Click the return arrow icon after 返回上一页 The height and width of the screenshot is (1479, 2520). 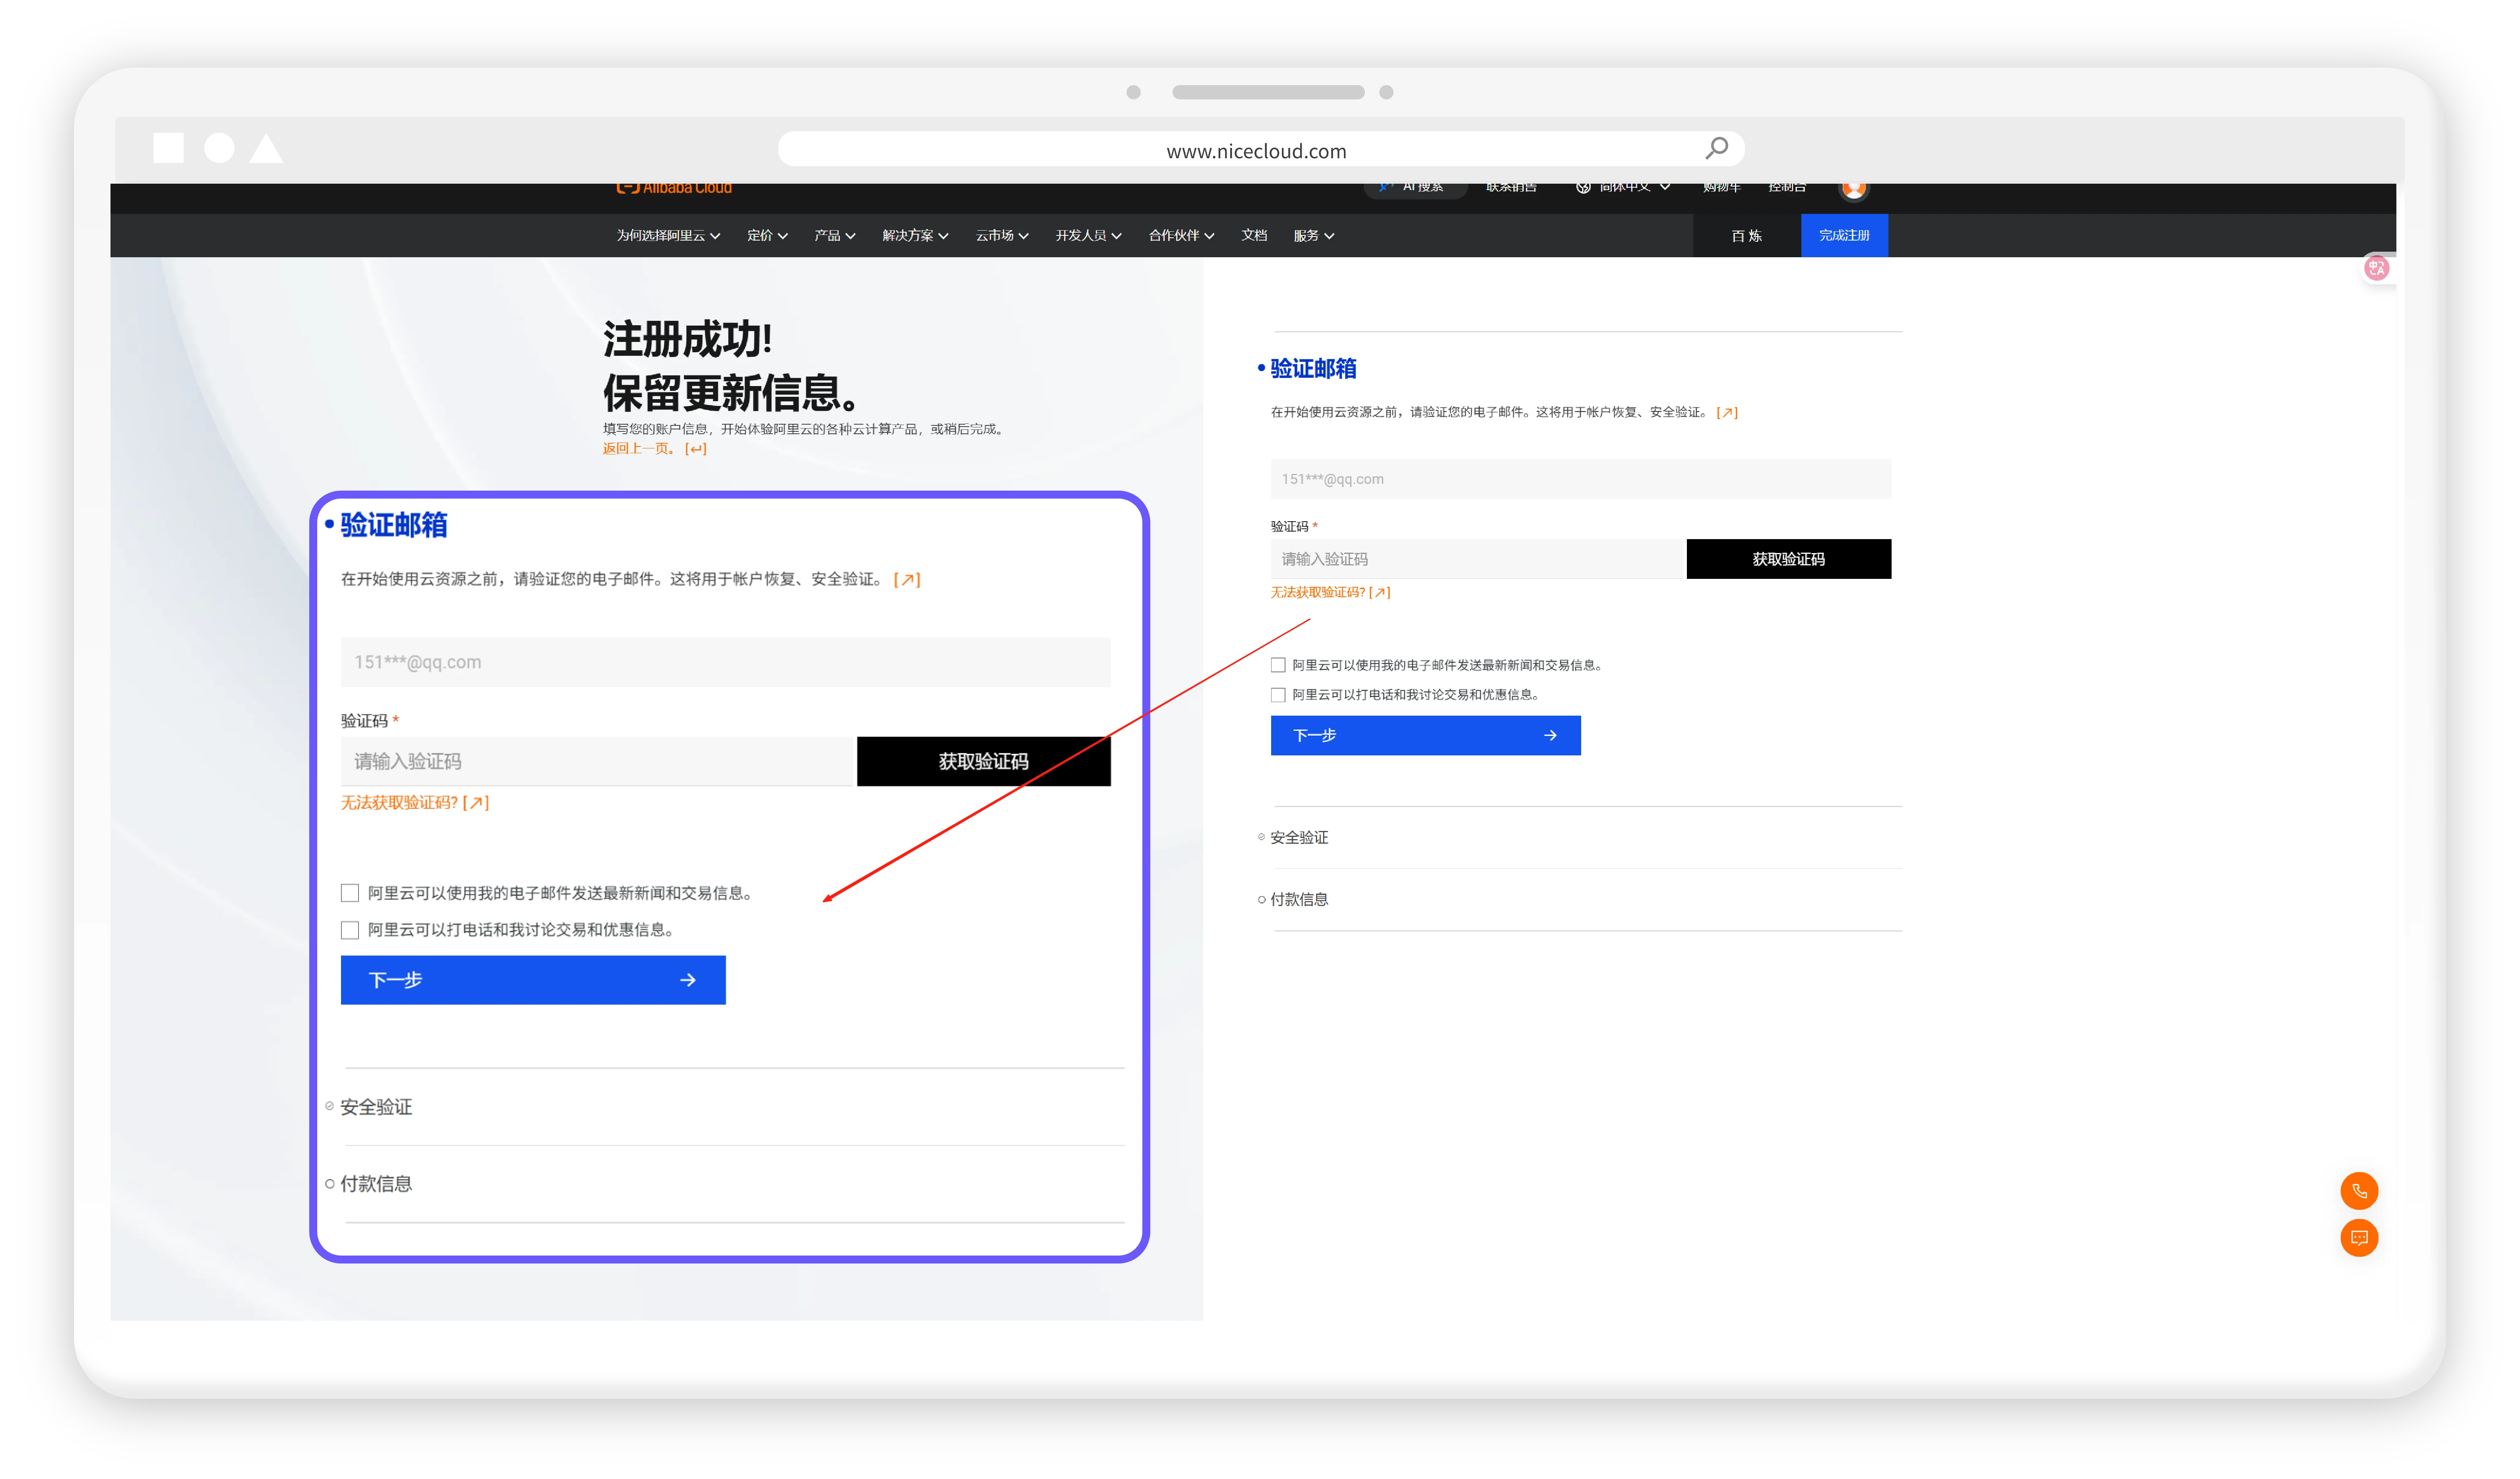point(696,449)
